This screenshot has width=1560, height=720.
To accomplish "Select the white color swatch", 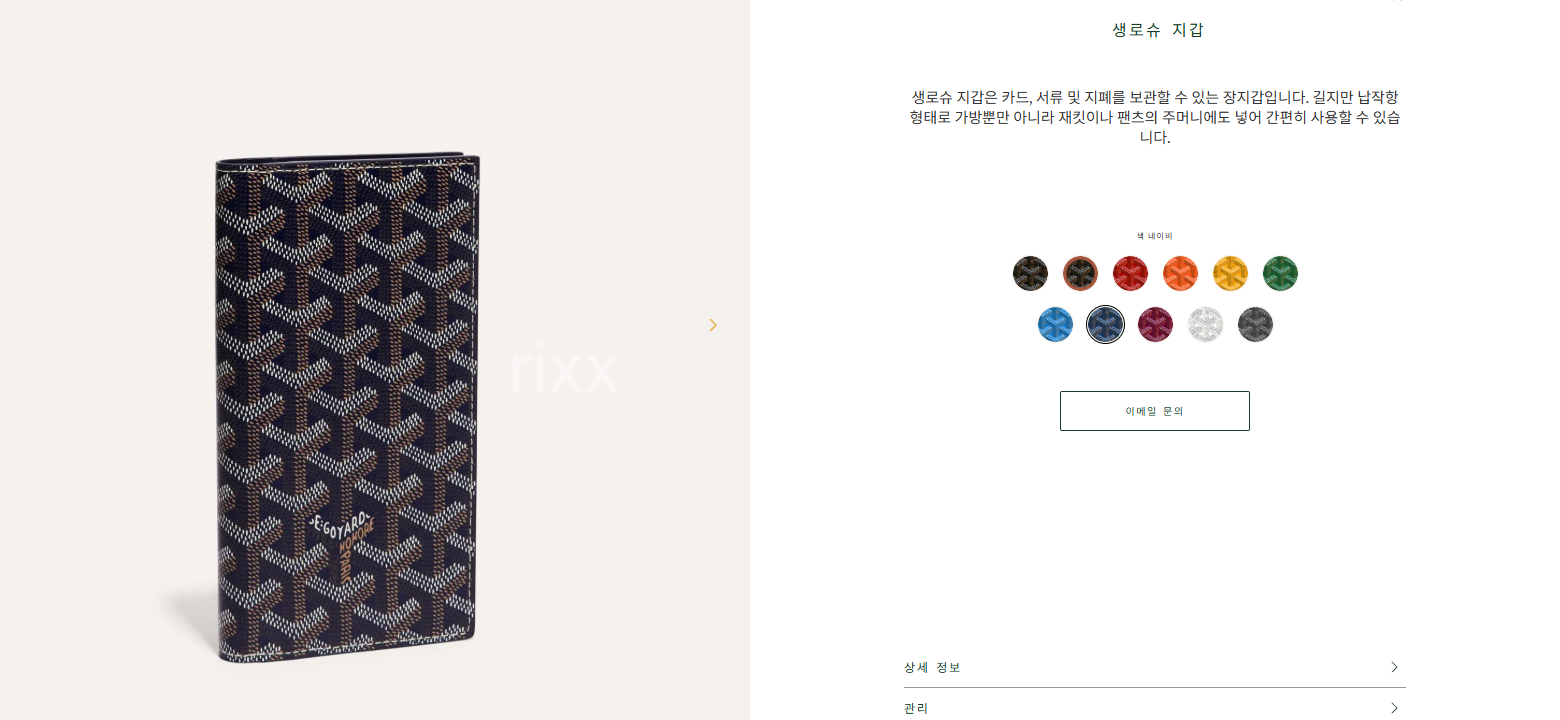I will point(1205,324).
